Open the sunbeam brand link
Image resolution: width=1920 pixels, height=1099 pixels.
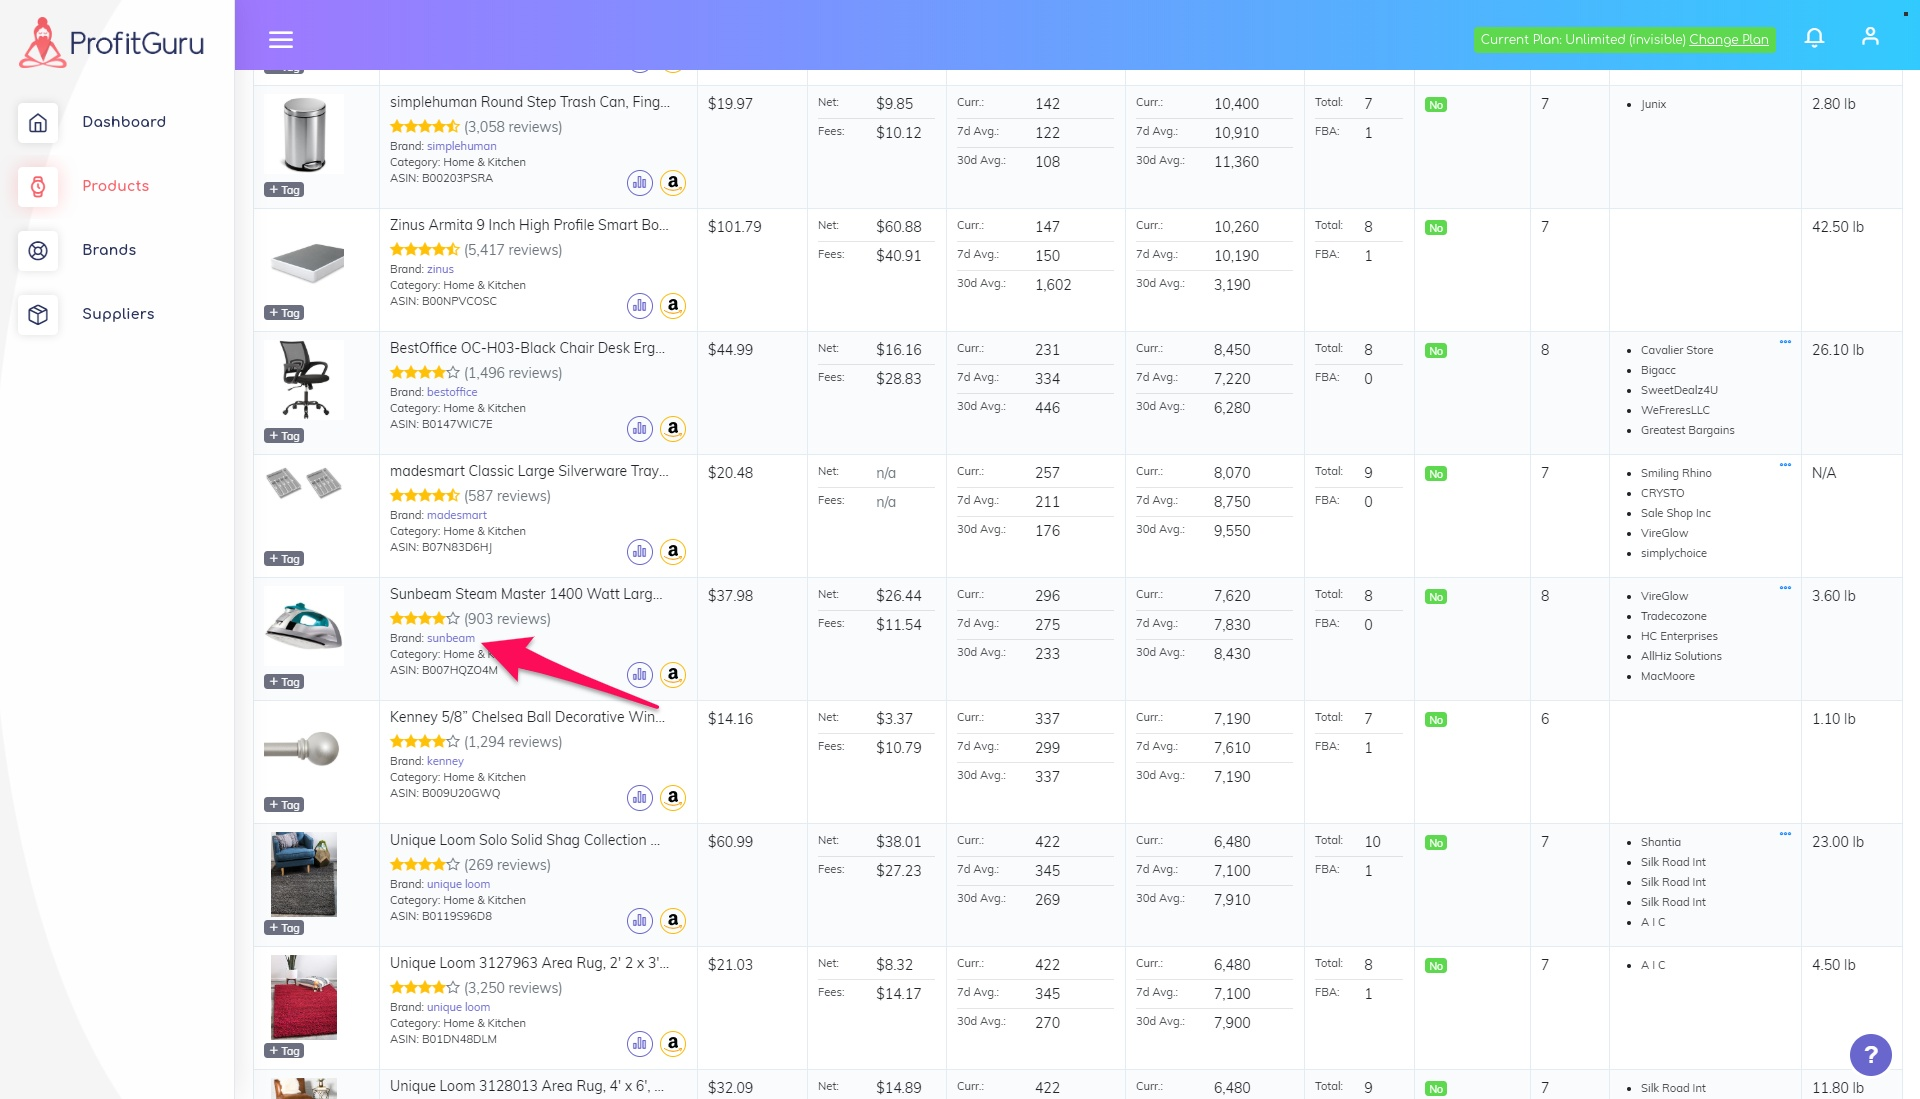(x=451, y=638)
